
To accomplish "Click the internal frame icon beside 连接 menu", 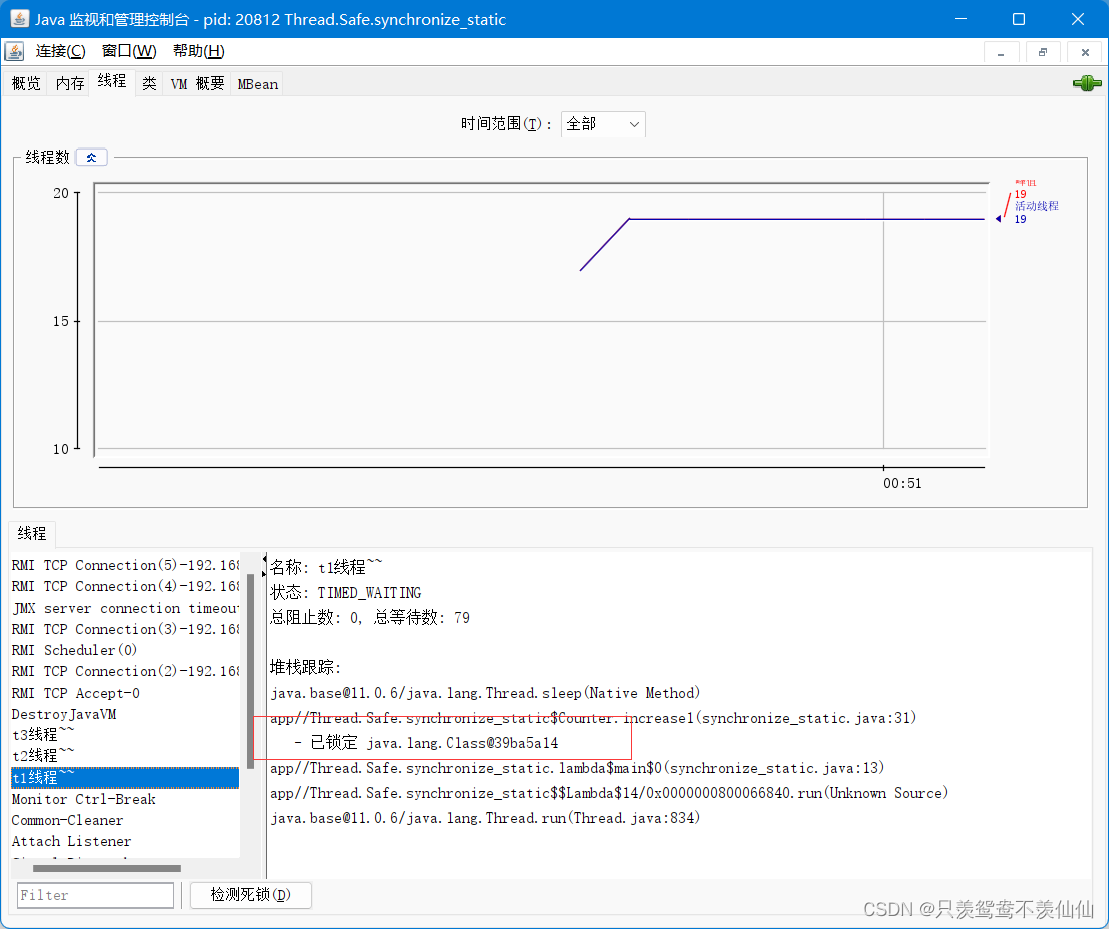I will click(x=15, y=52).
